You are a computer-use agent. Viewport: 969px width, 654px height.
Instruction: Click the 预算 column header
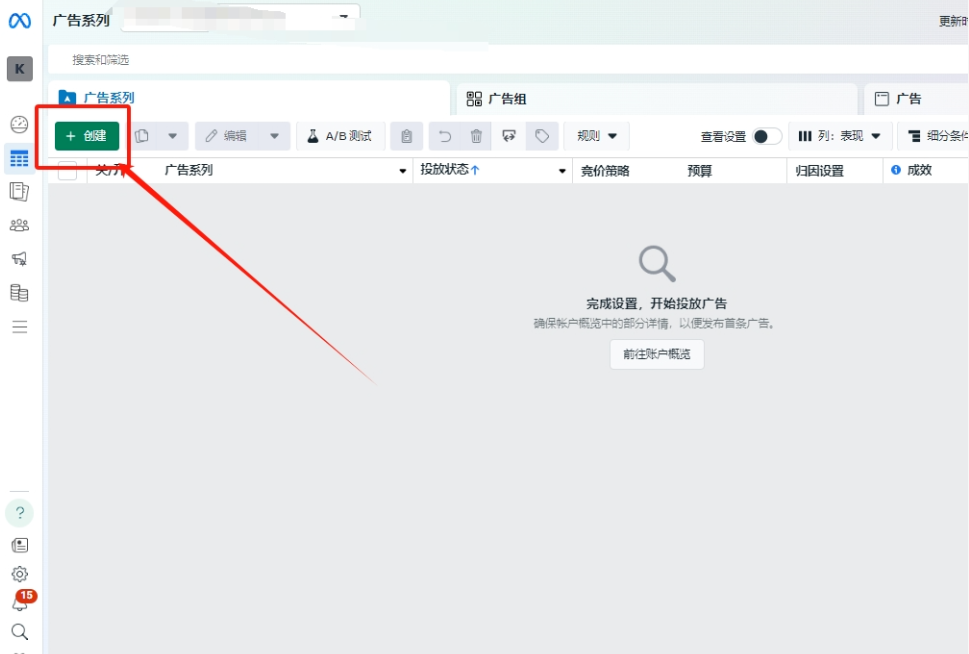[700, 171]
